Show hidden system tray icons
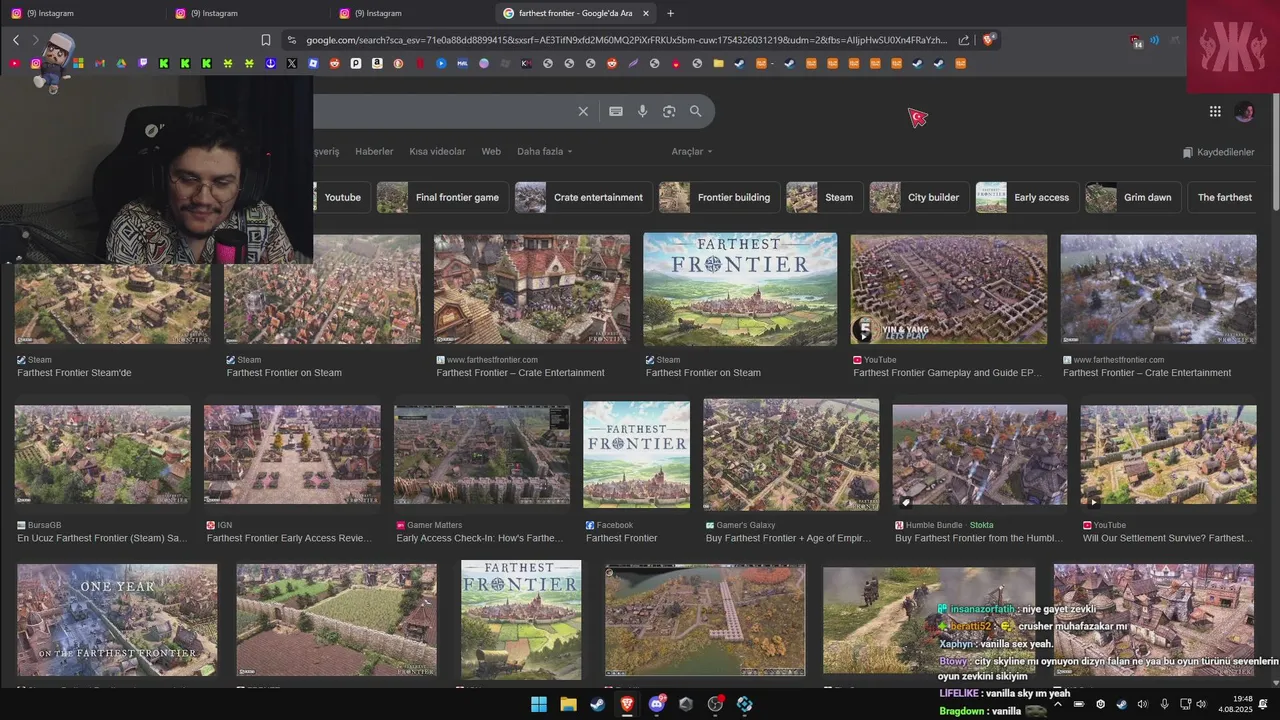The width and height of the screenshot is (1280, 720). [1058, 704]
